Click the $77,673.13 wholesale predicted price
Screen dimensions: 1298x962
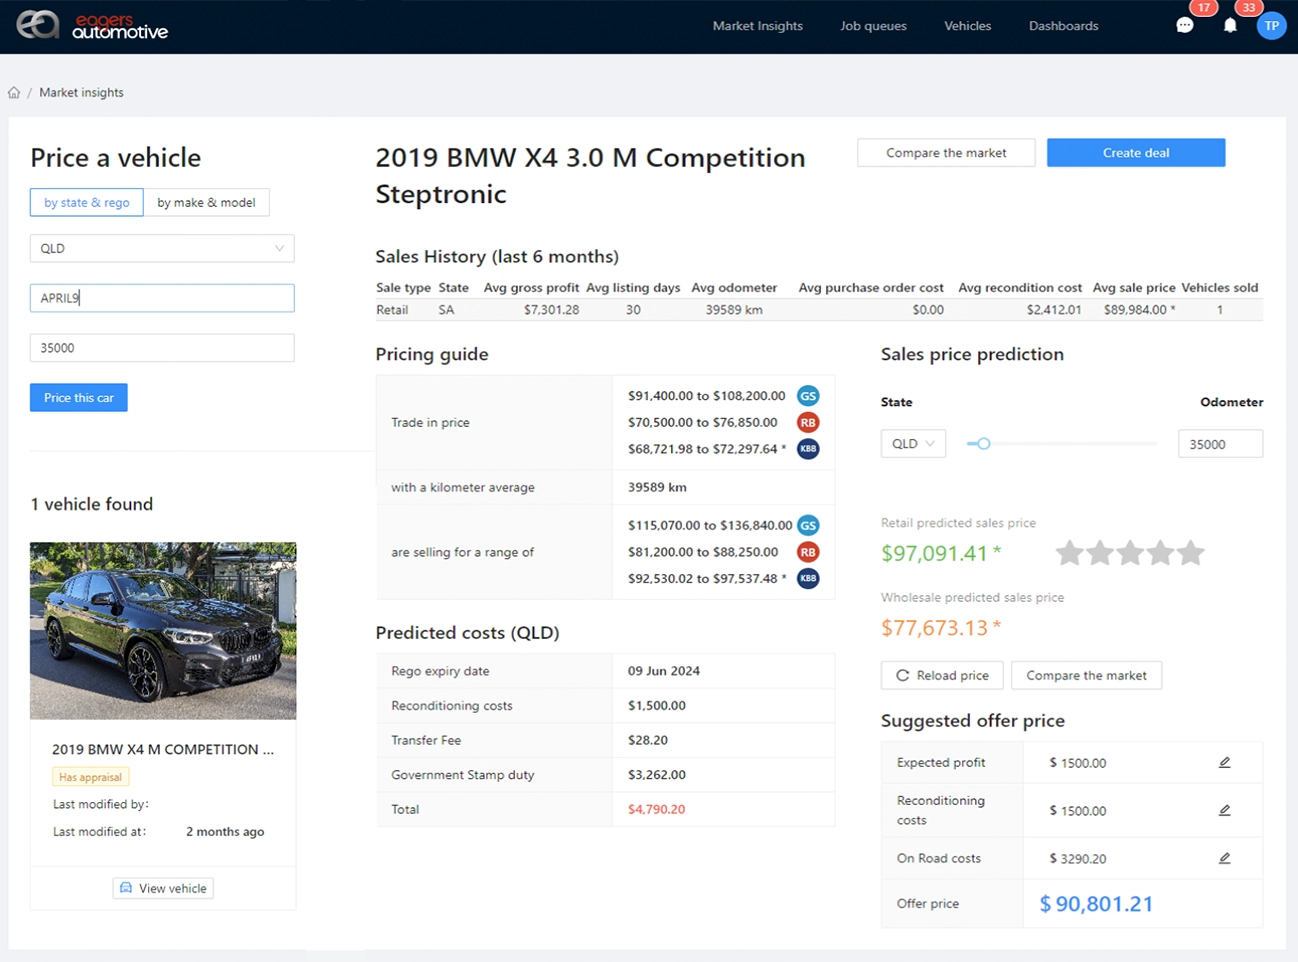pos(941,628)
